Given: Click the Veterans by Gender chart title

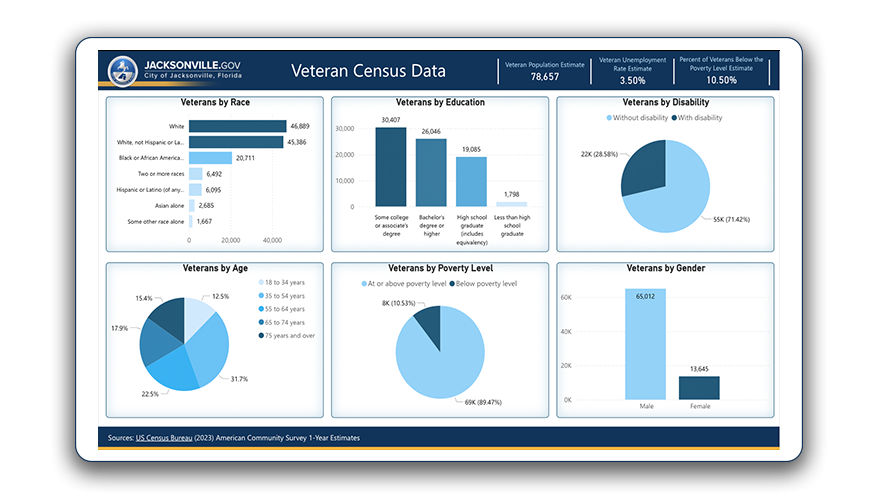Looking at the screenshot, I should click(666, 268).
